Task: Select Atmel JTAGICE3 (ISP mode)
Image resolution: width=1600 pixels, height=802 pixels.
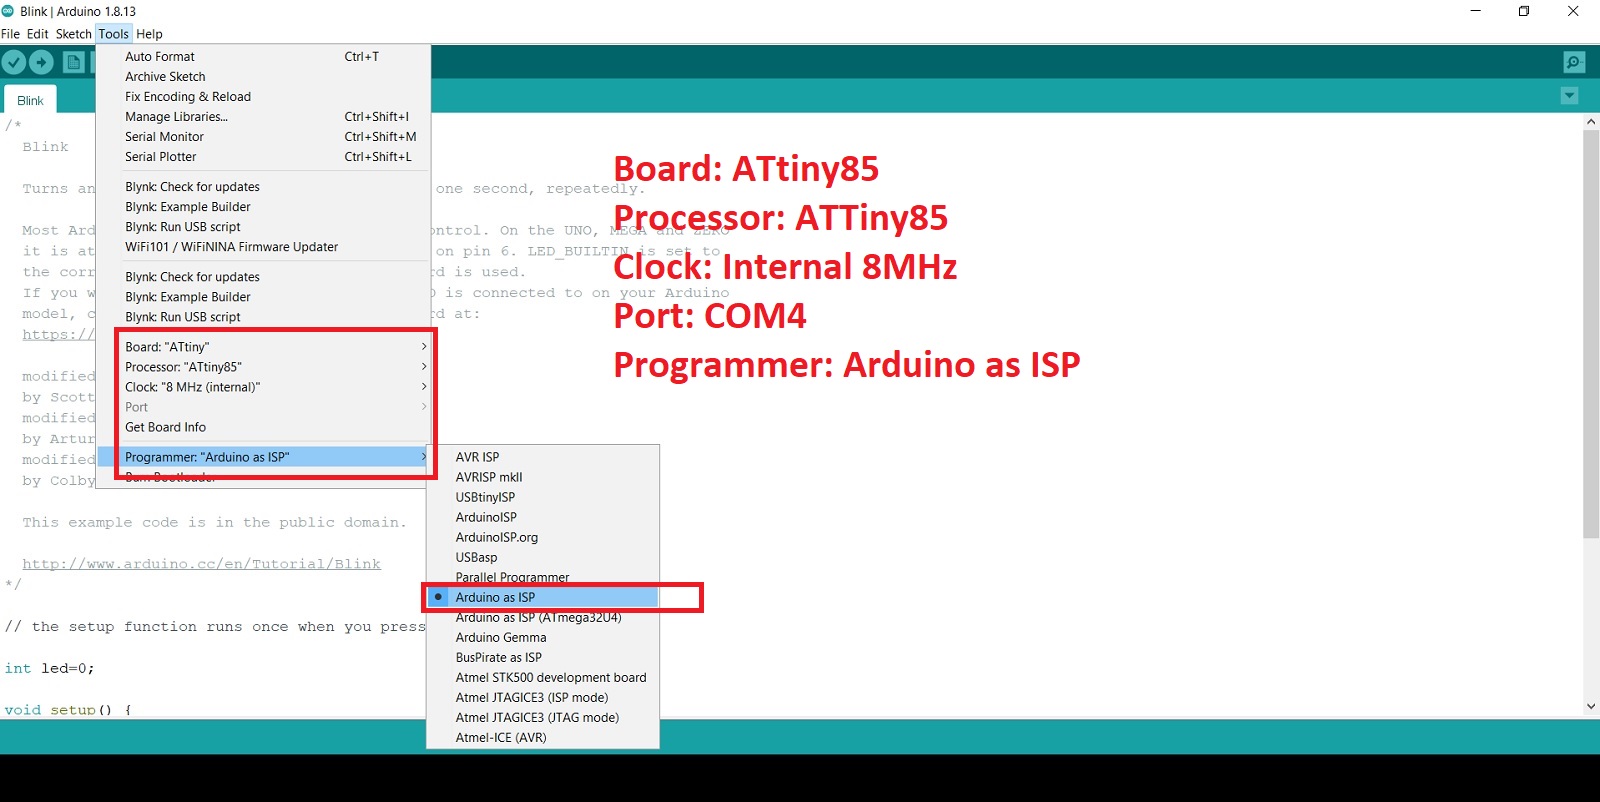Action: coord(543,697)
